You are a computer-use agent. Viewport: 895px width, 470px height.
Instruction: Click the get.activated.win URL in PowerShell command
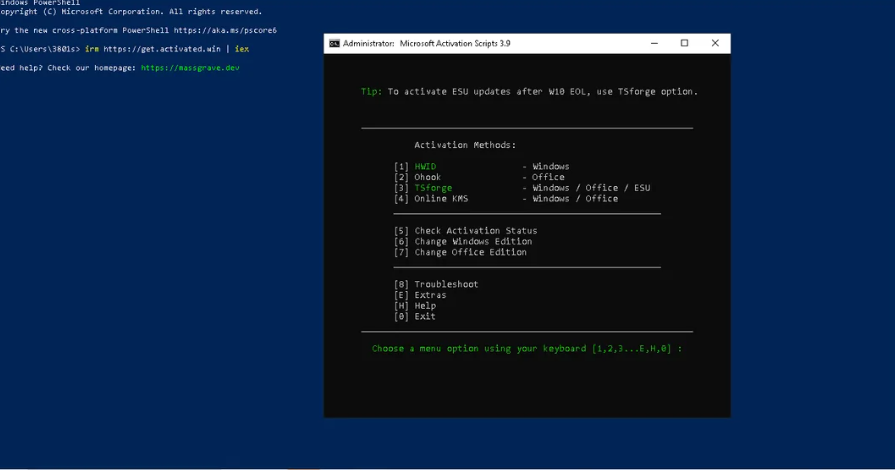pos(162,49)
